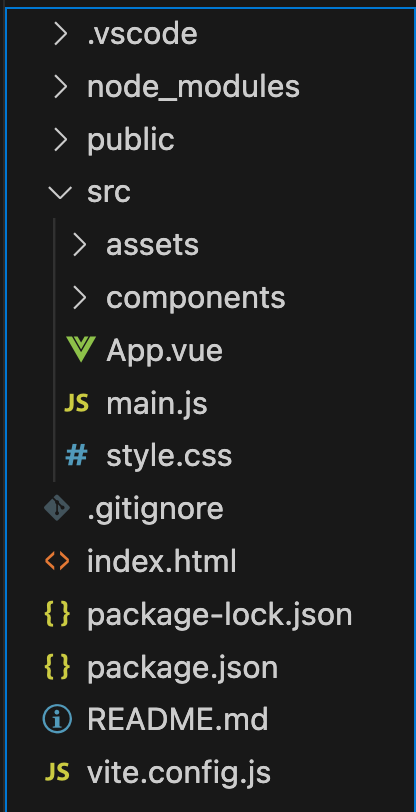Screen dimensions: 416x812
Task: Click the JS icon beside vite.config.js
Action: 57,773
